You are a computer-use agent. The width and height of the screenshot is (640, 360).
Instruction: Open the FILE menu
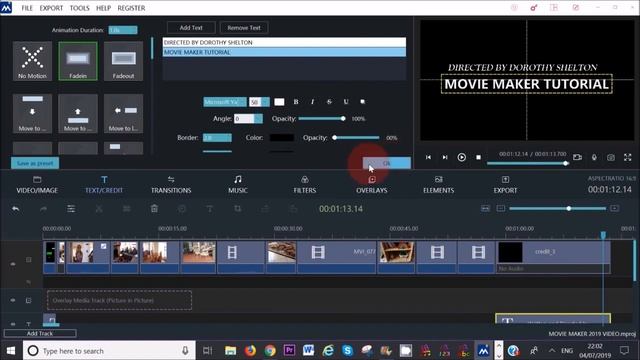(27, 8)
